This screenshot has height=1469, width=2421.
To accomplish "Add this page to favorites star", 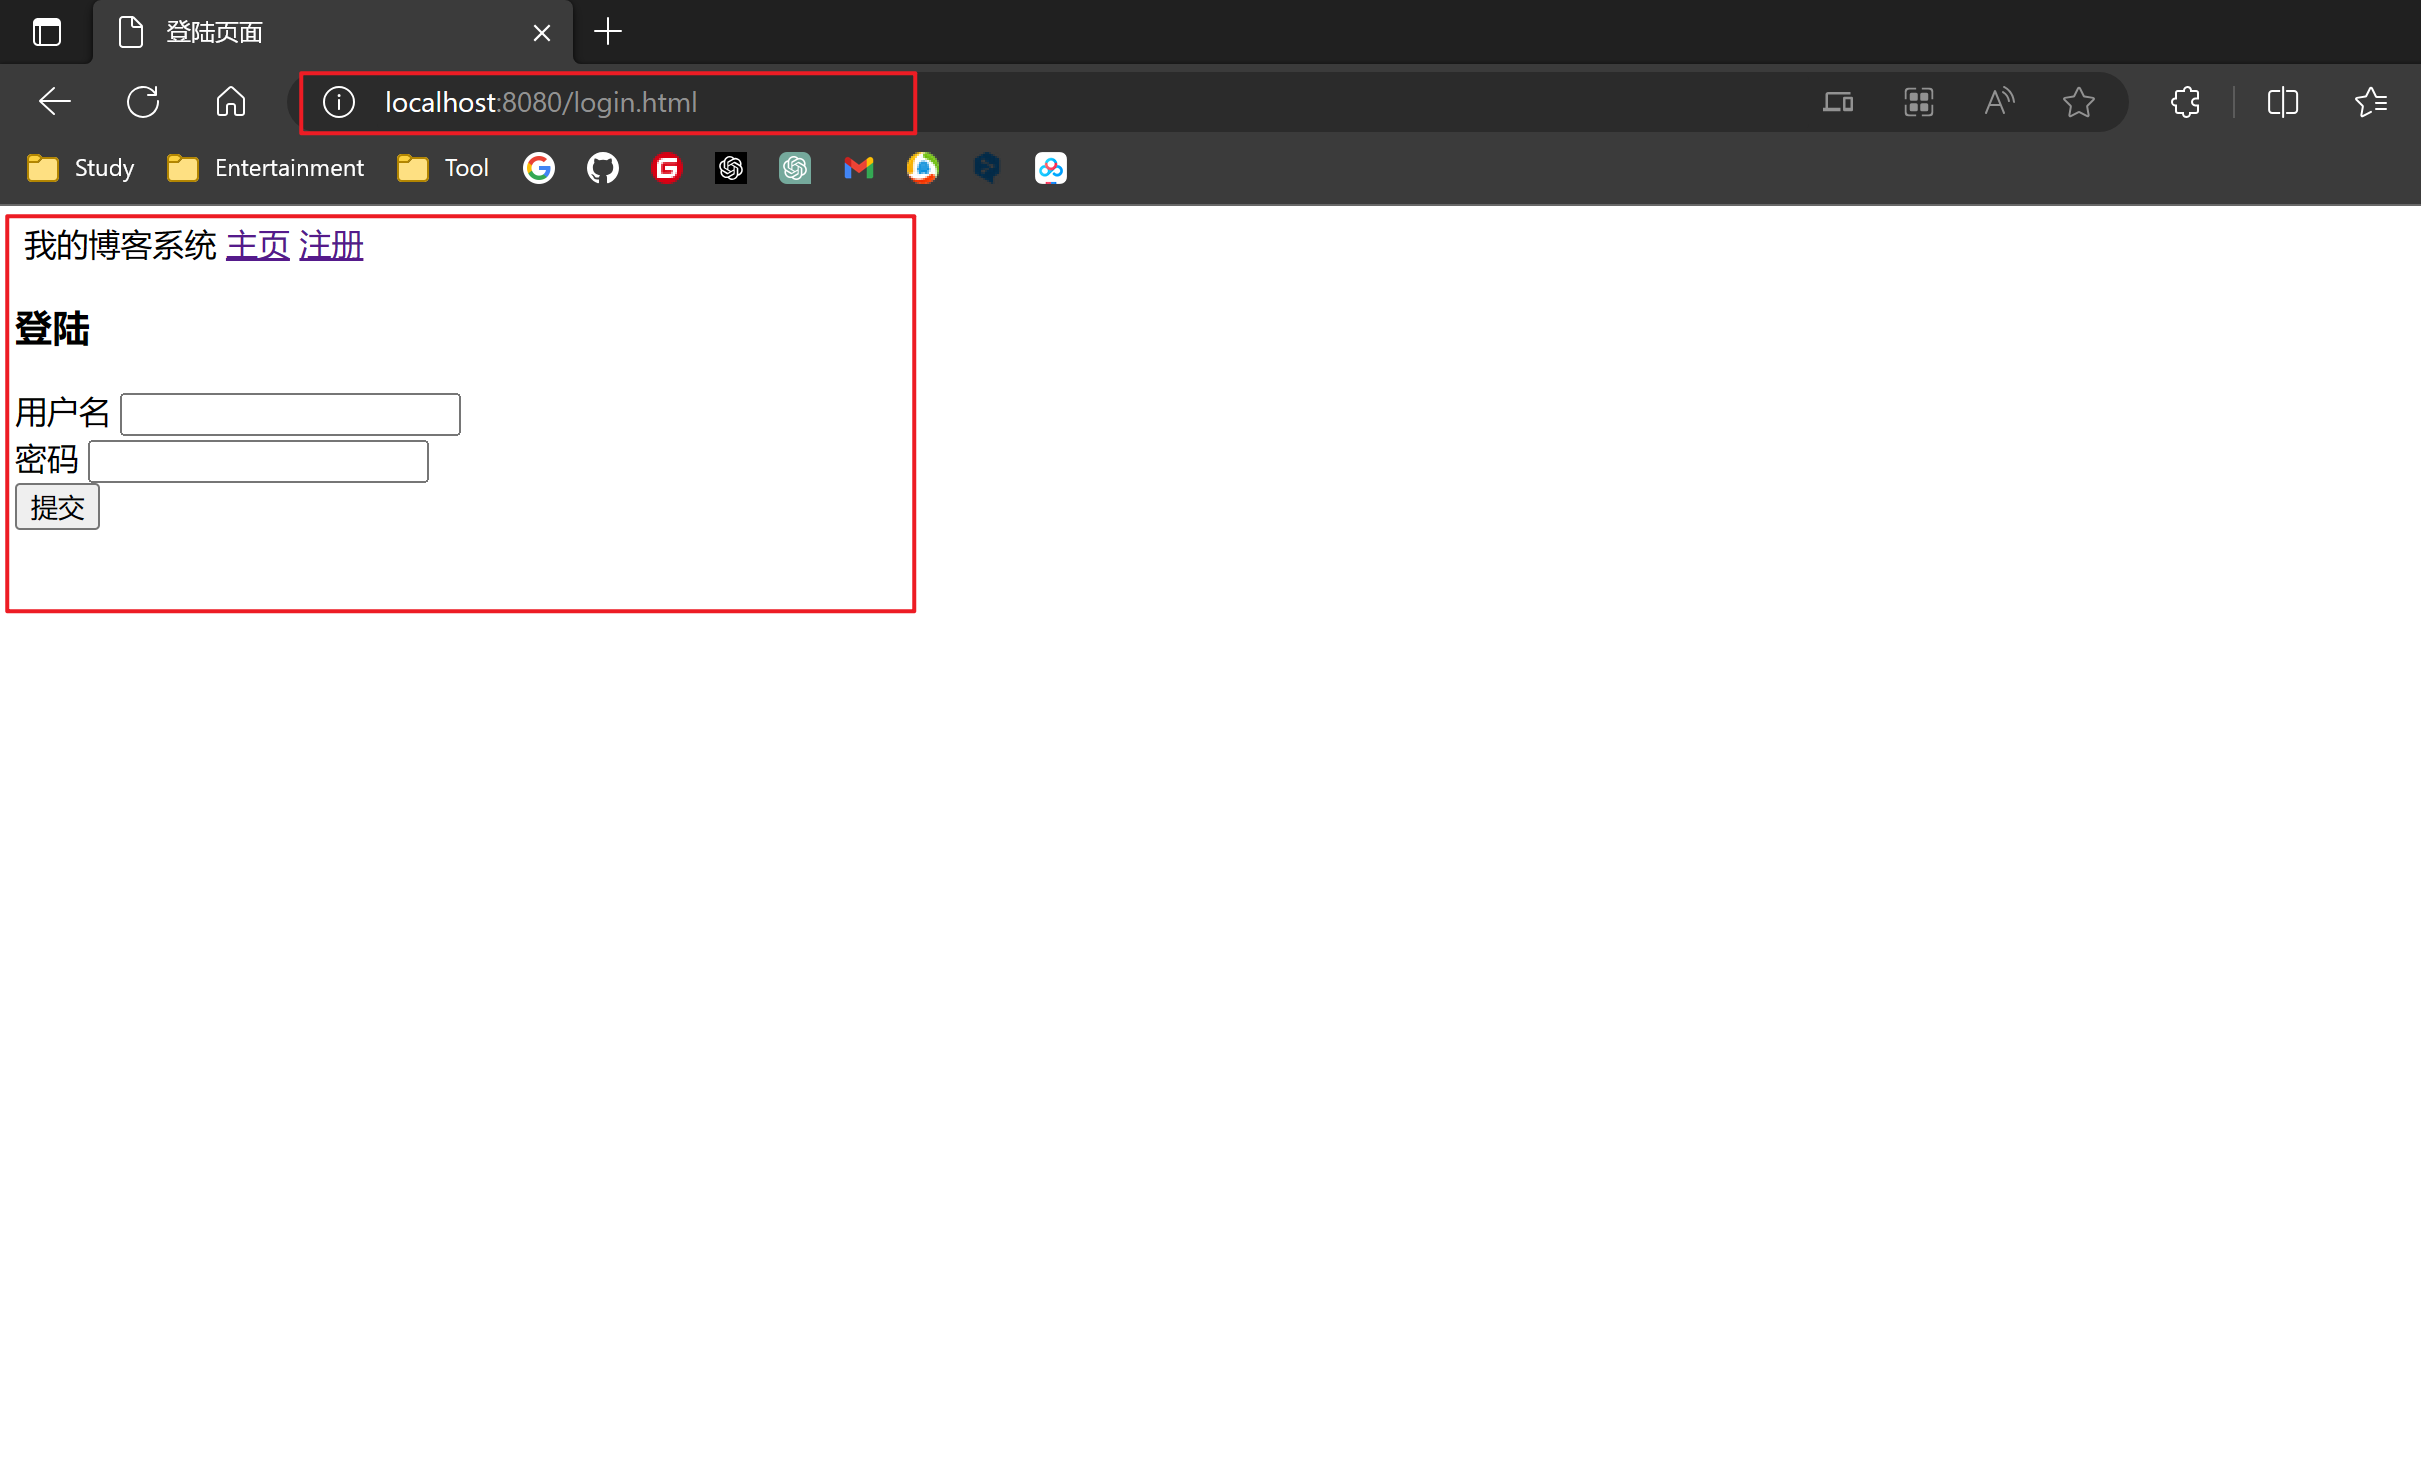I will [x=2078, y=101].
